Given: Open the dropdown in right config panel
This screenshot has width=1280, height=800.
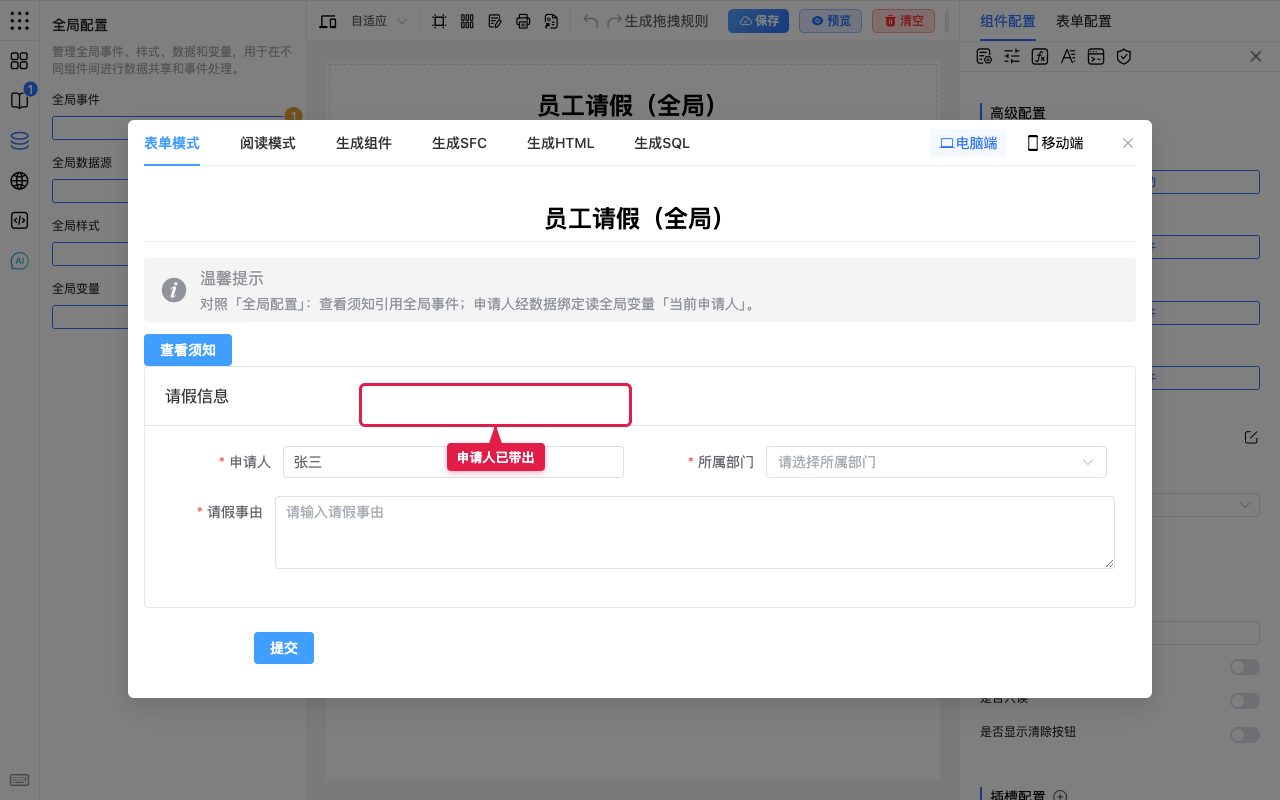Looking at the screenshot, I should (x=1205, y=505).
